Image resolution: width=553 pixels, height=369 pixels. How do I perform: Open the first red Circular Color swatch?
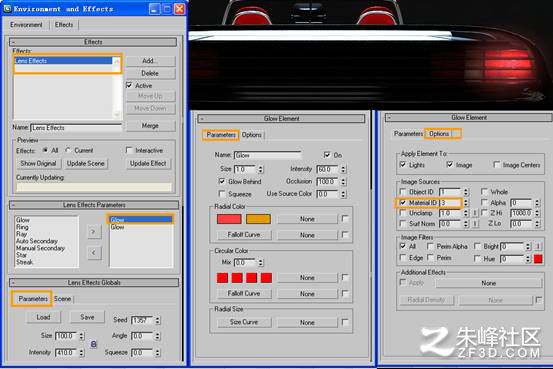click(222, 278)
